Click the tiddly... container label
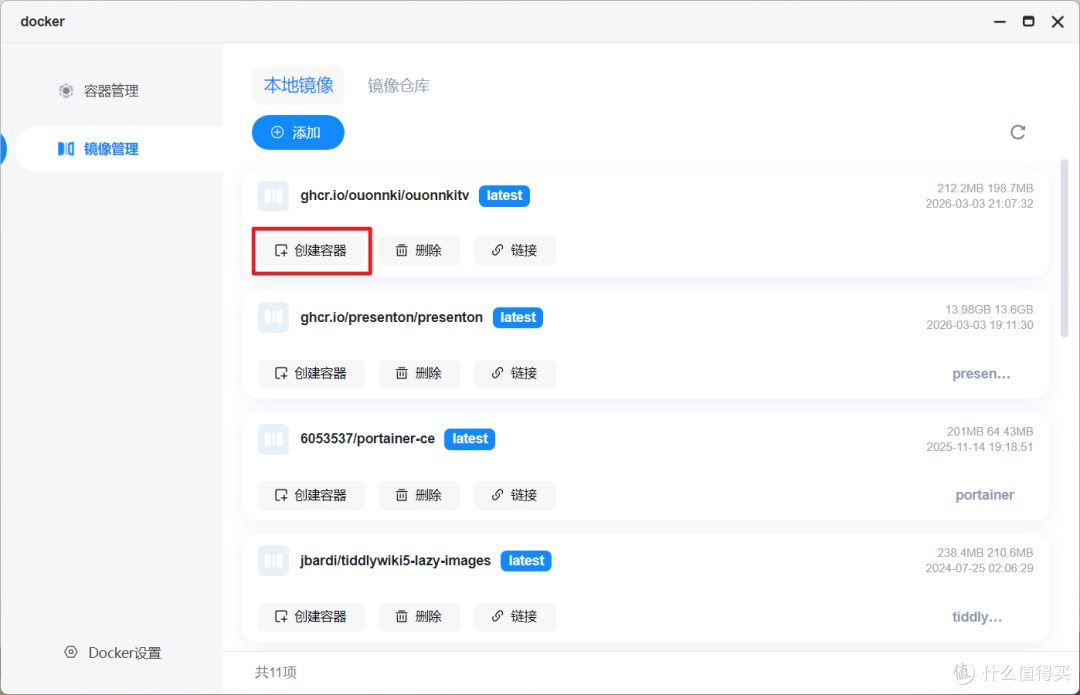 point(977,617)
